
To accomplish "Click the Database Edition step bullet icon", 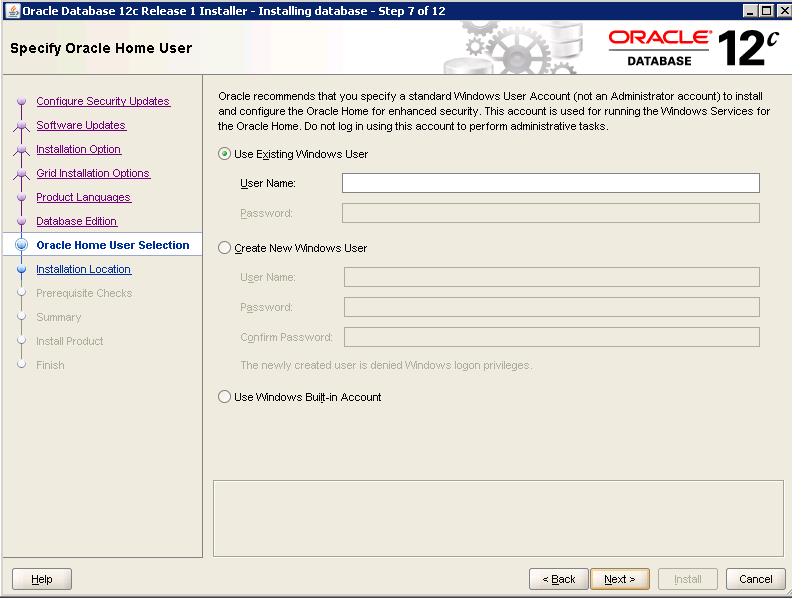I will click(x=20, y=222).
